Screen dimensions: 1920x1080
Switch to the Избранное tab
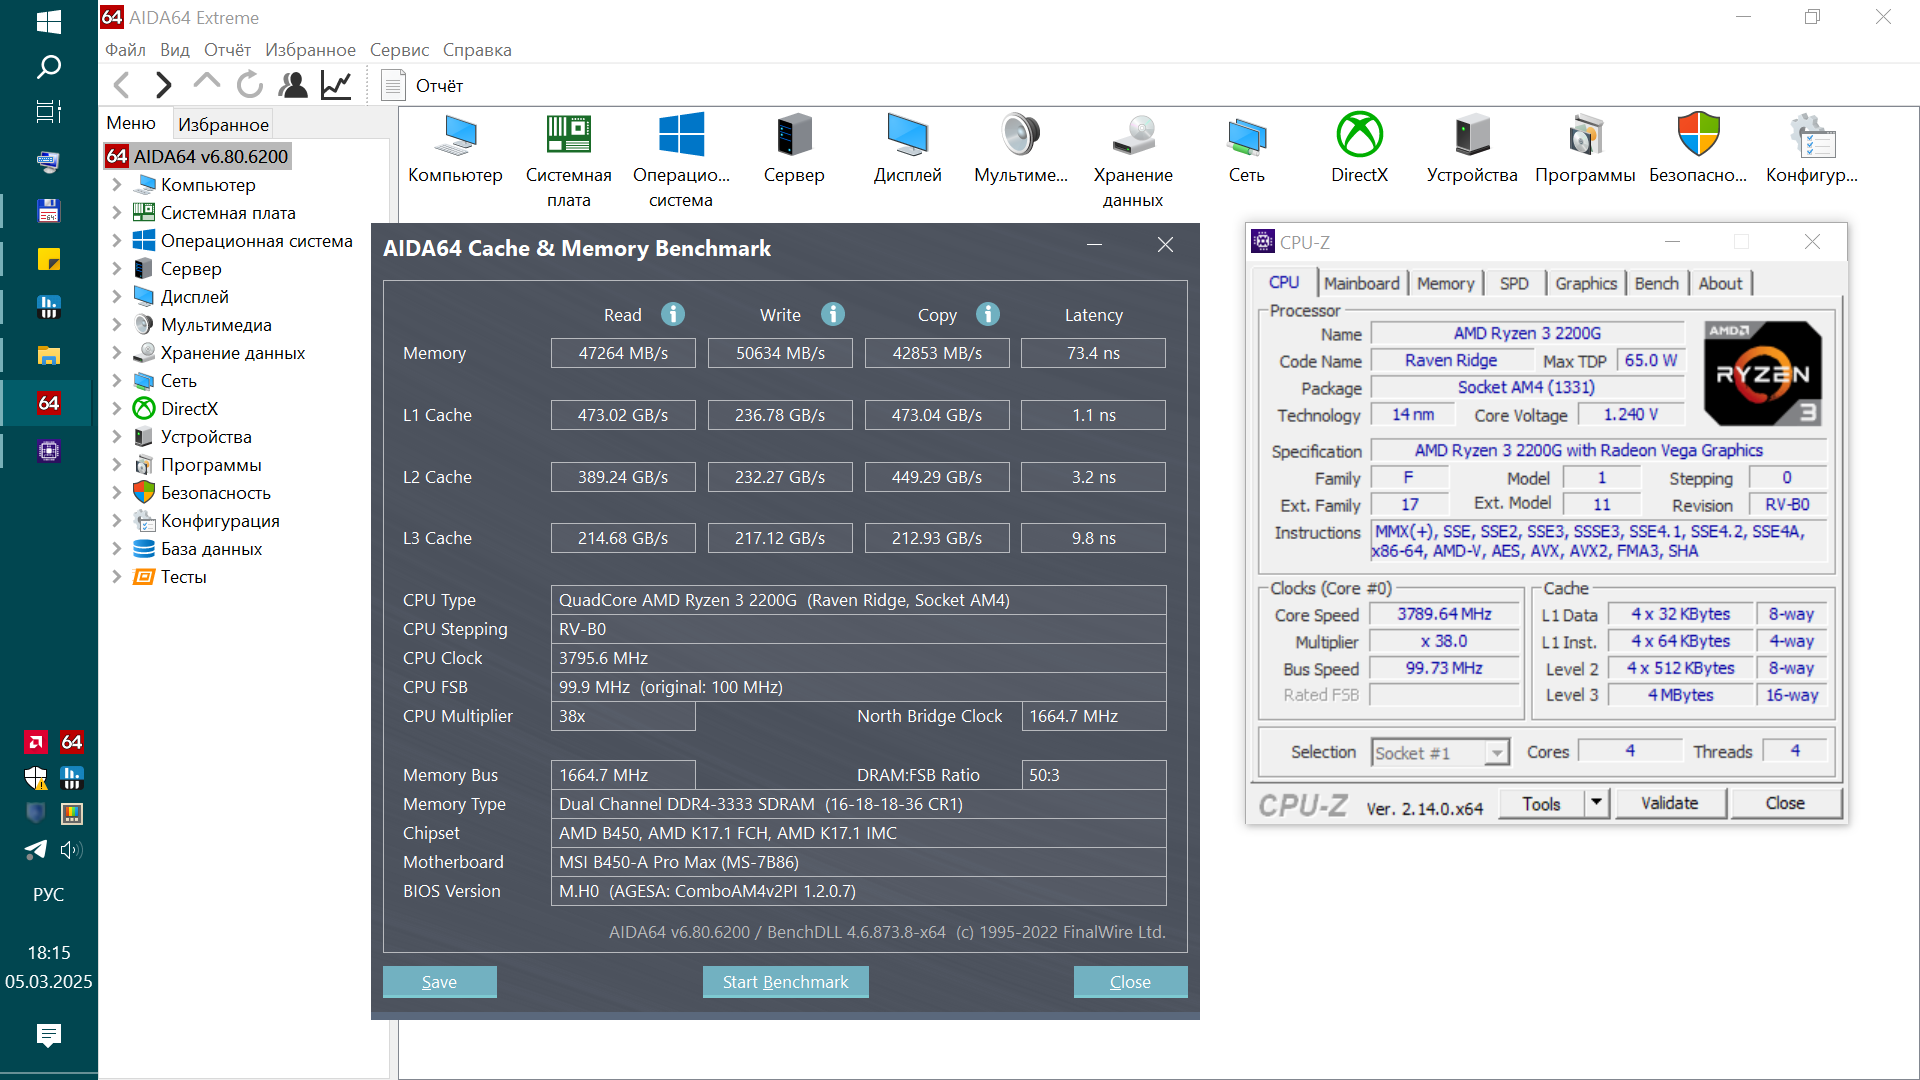click(x=223, y=125)
